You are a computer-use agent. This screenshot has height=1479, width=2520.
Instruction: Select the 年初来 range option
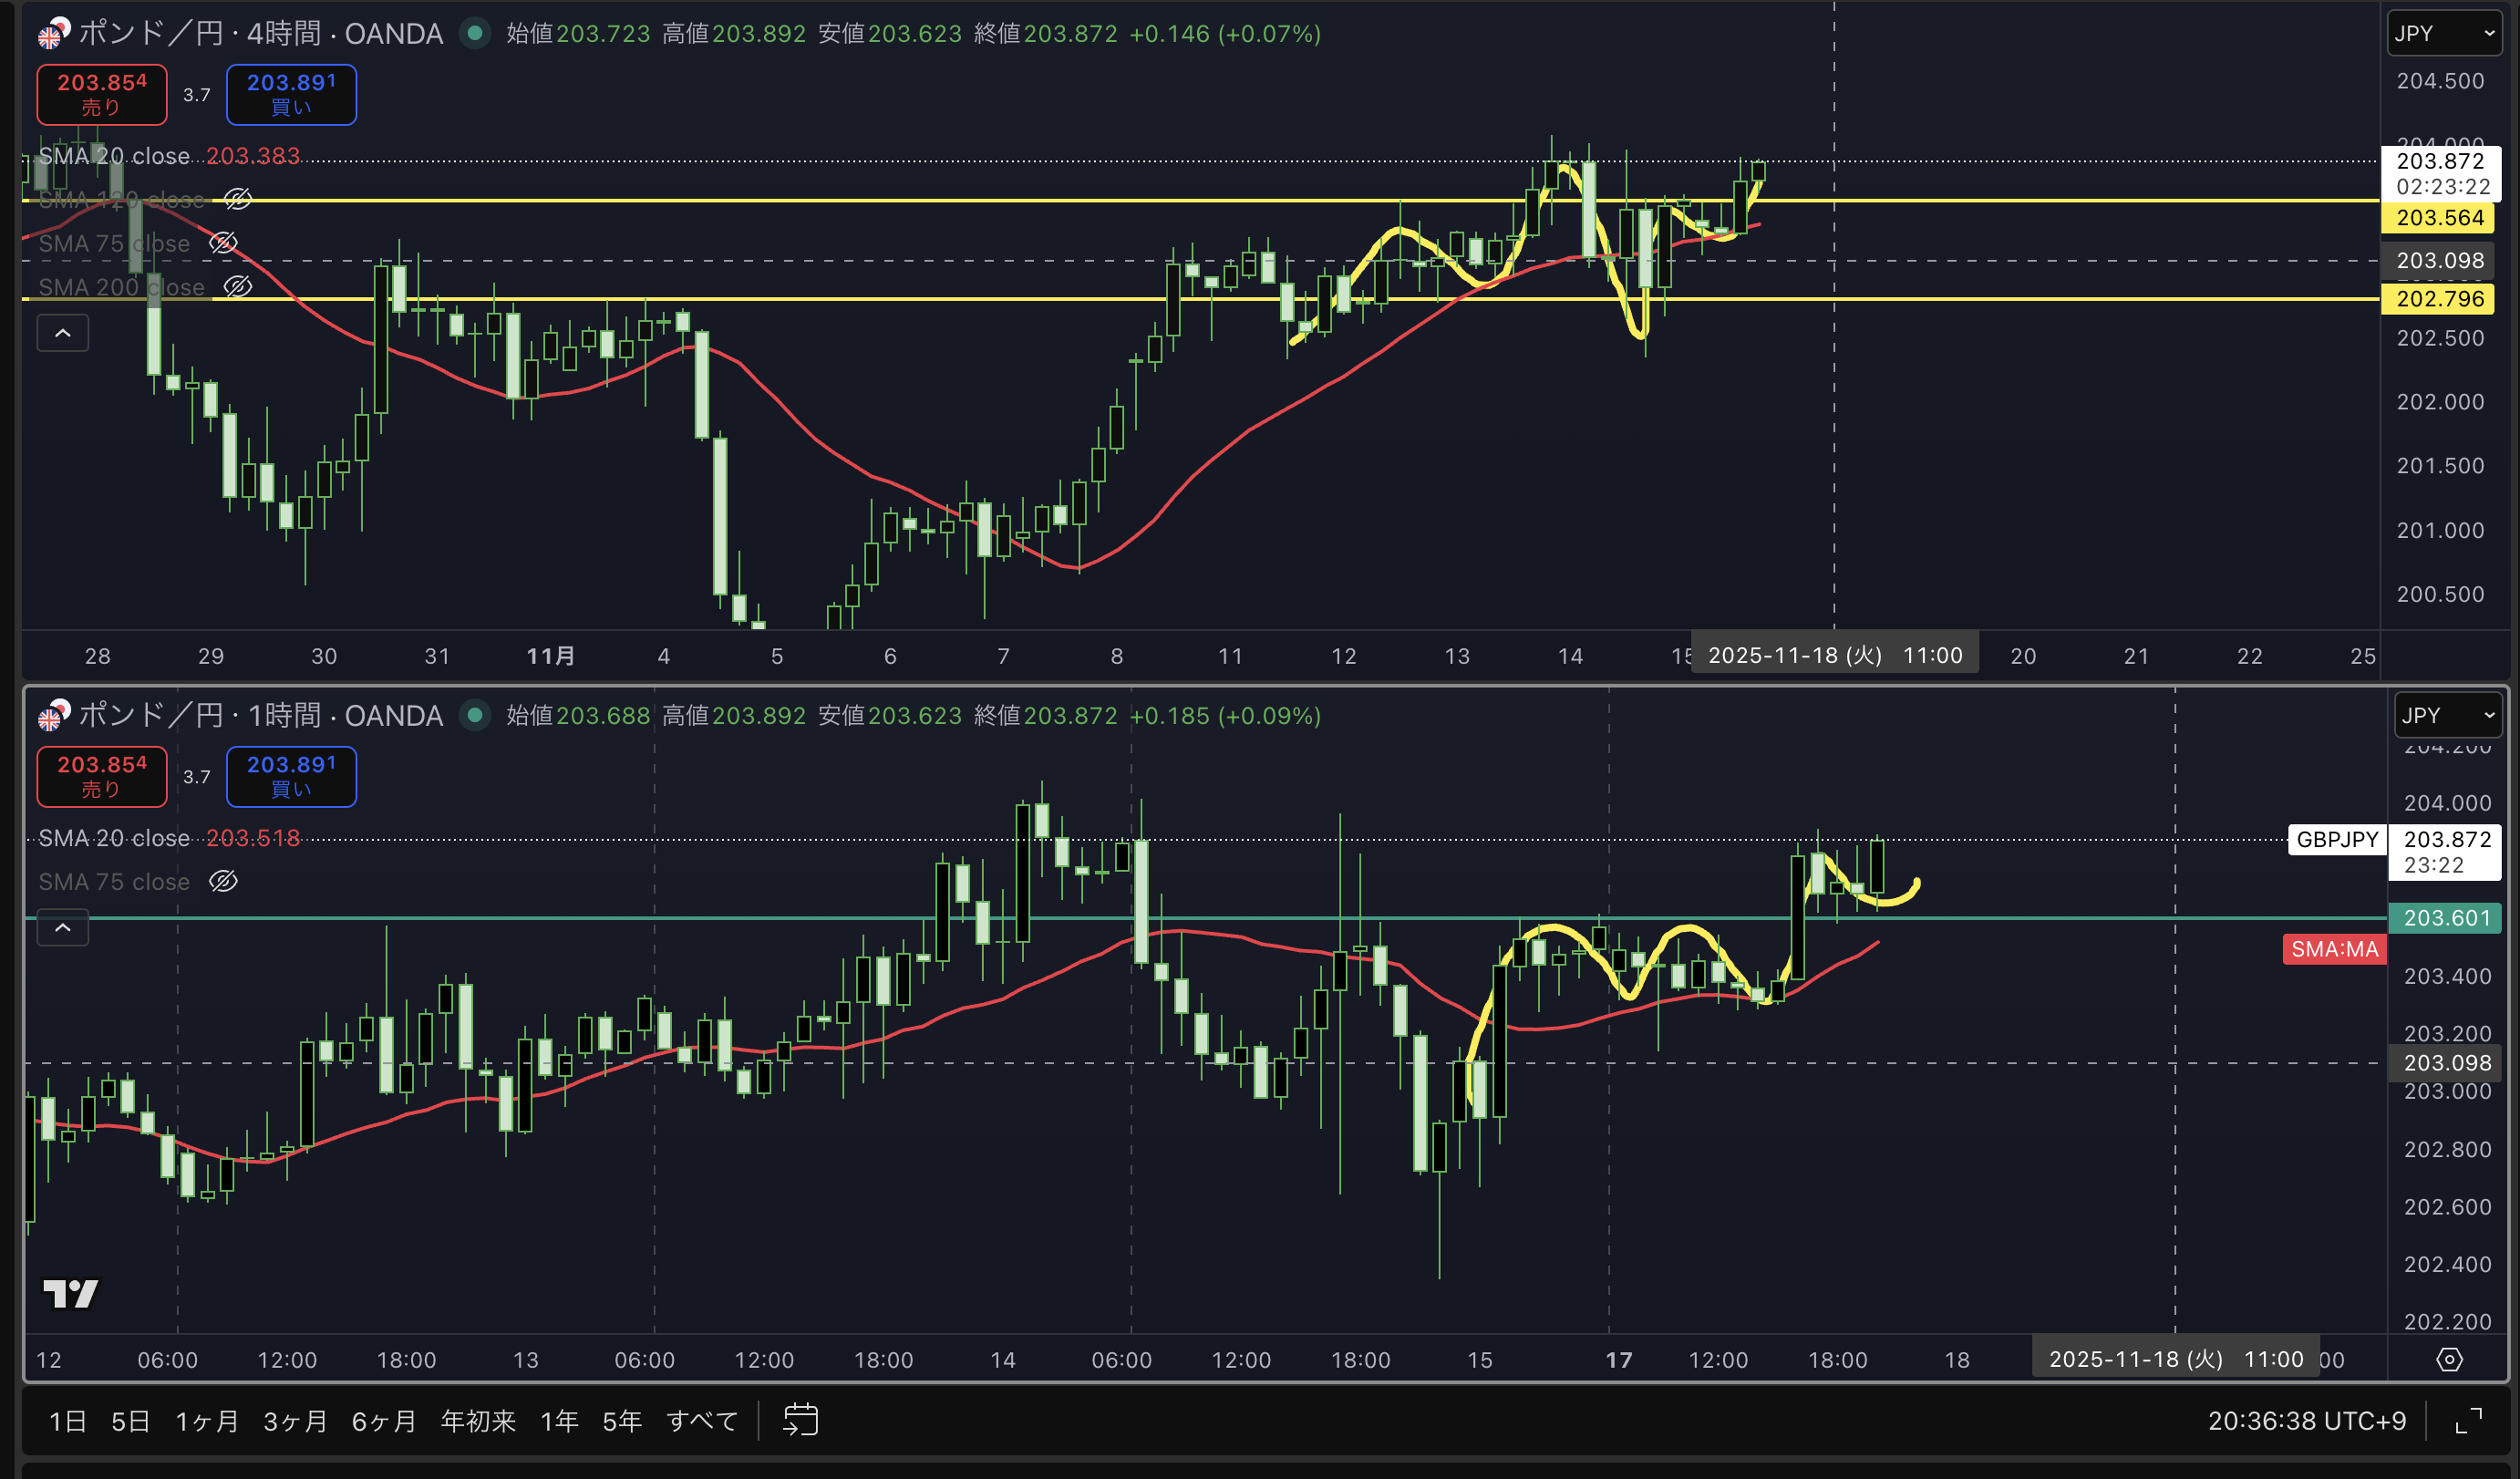478,1420
